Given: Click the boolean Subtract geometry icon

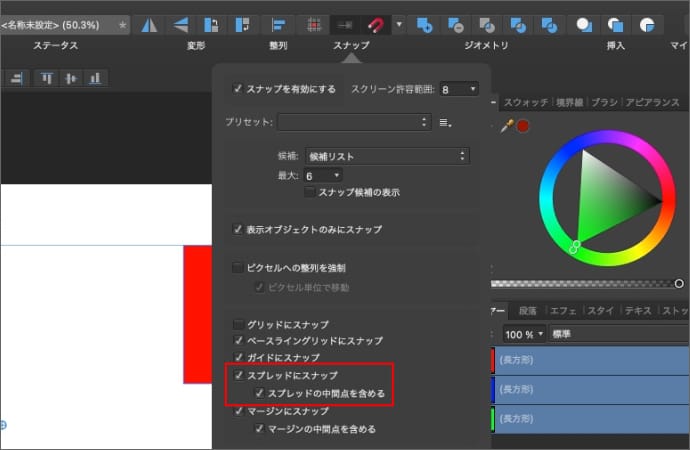Looking at the screenshot, I should (455, 23).
